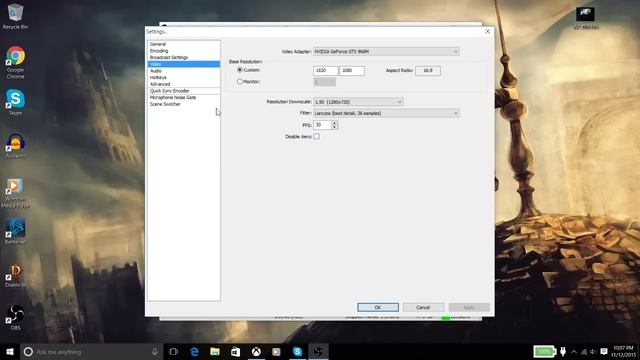Switch to Skype in the taskbar
This screenshot has width=640, height=360.
pos(298,351)
